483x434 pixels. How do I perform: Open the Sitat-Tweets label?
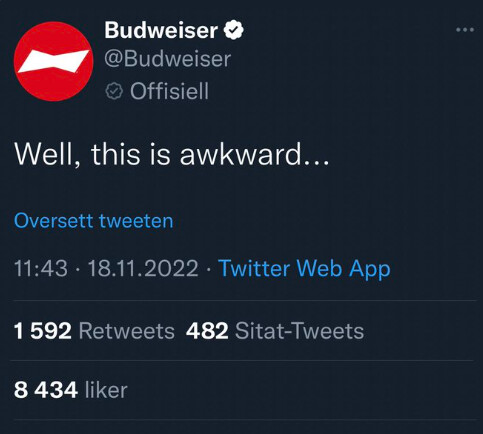pos(299,331)
